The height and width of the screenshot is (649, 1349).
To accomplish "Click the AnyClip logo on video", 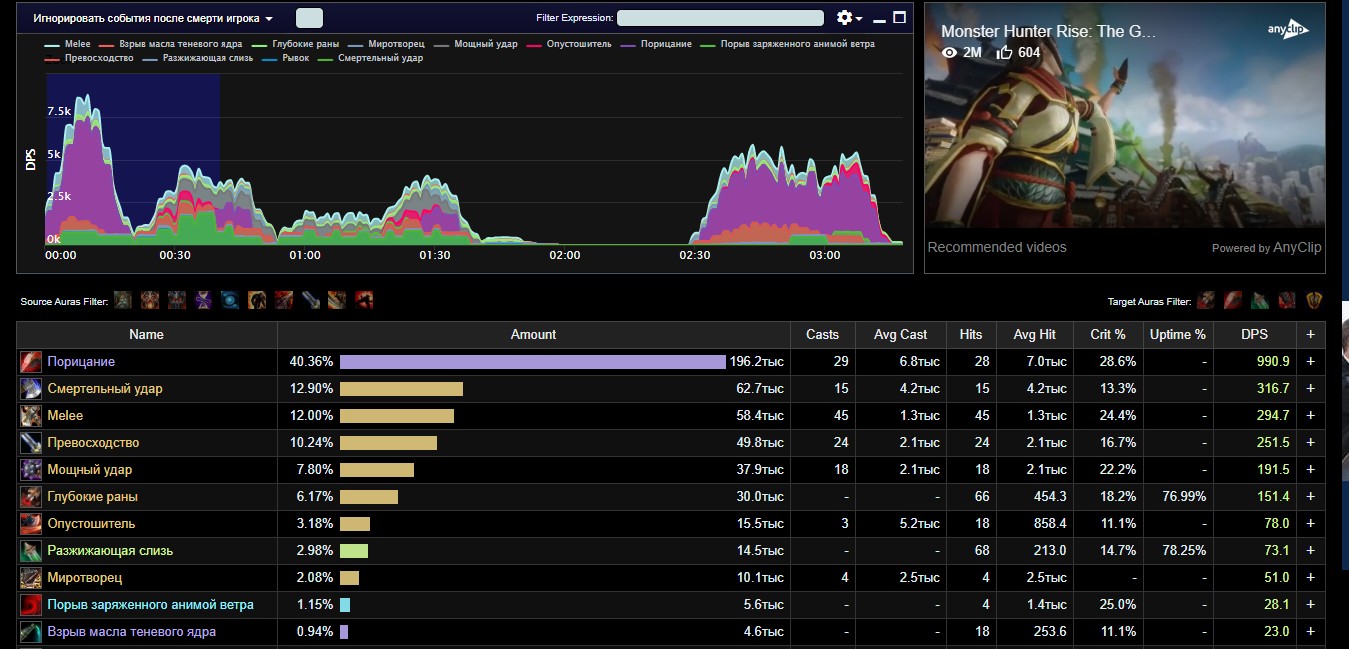I will tap(1288, 30).
